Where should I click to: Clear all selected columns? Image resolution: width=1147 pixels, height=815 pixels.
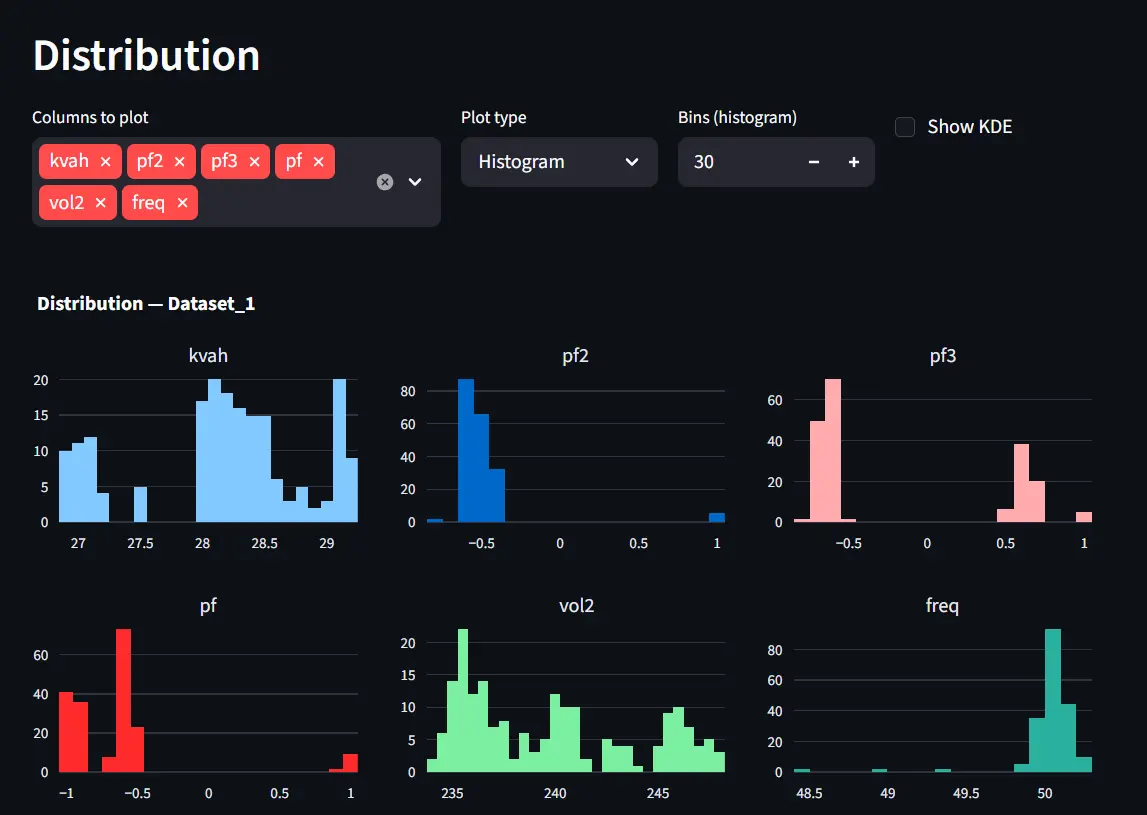pos(385,181)
